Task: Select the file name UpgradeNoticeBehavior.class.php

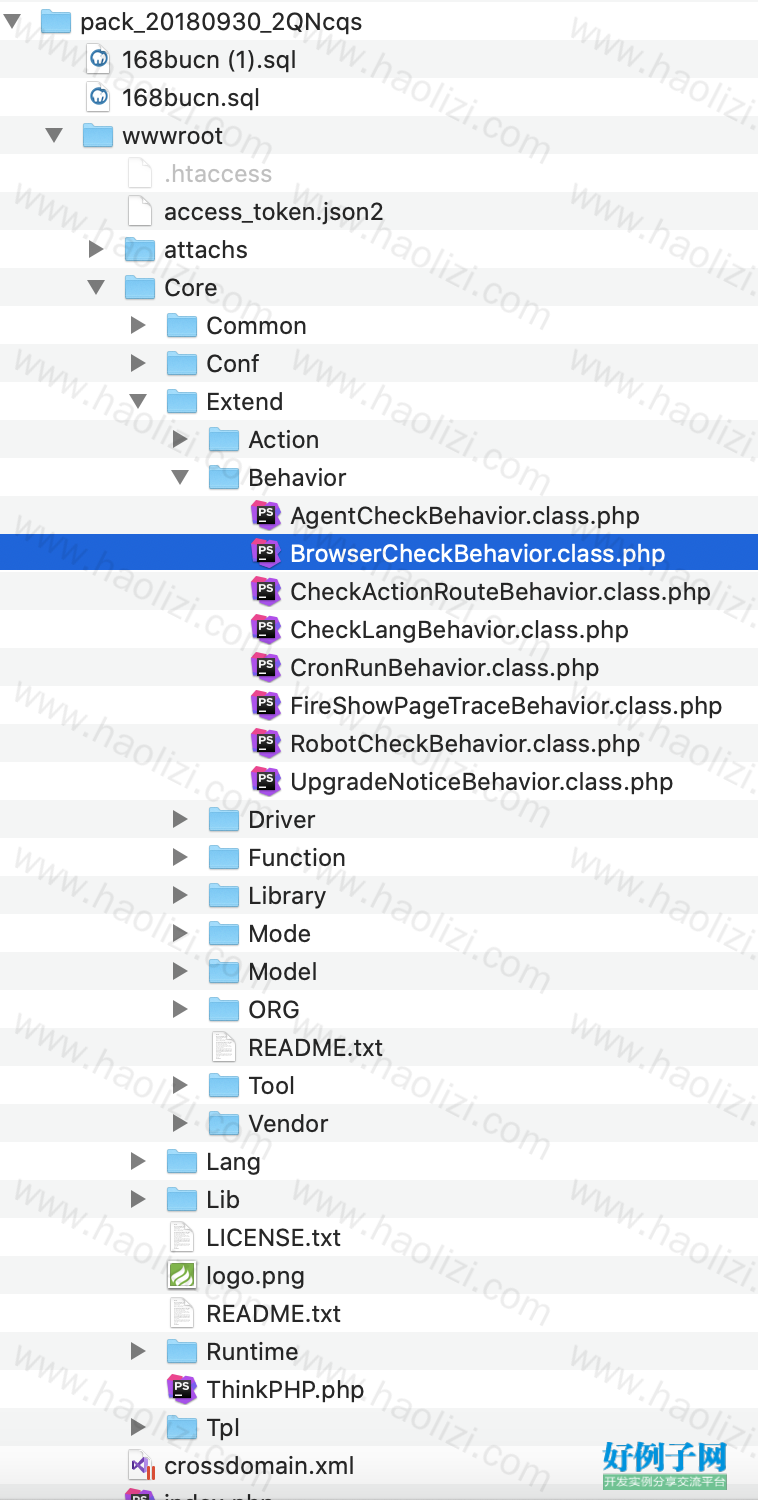Action: pos(481,782)
